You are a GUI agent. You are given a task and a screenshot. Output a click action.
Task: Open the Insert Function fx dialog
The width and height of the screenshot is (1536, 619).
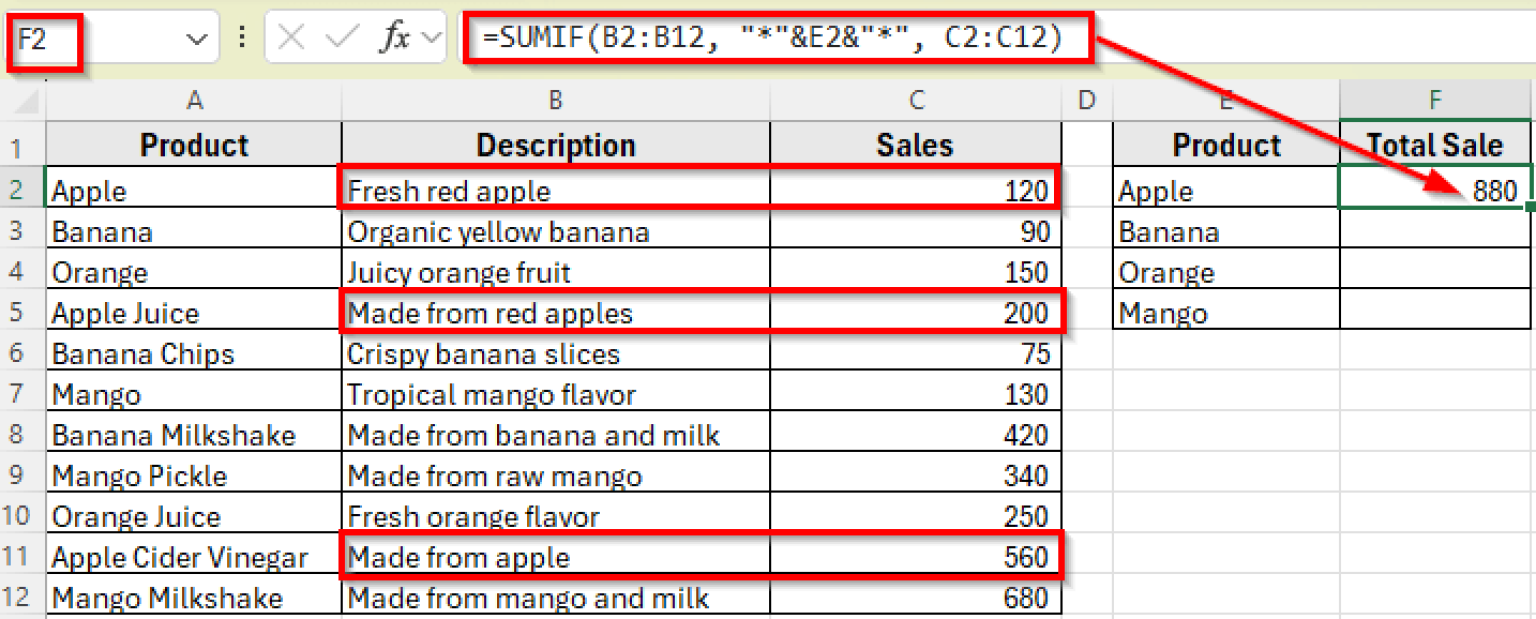click(x=395, y=39)
